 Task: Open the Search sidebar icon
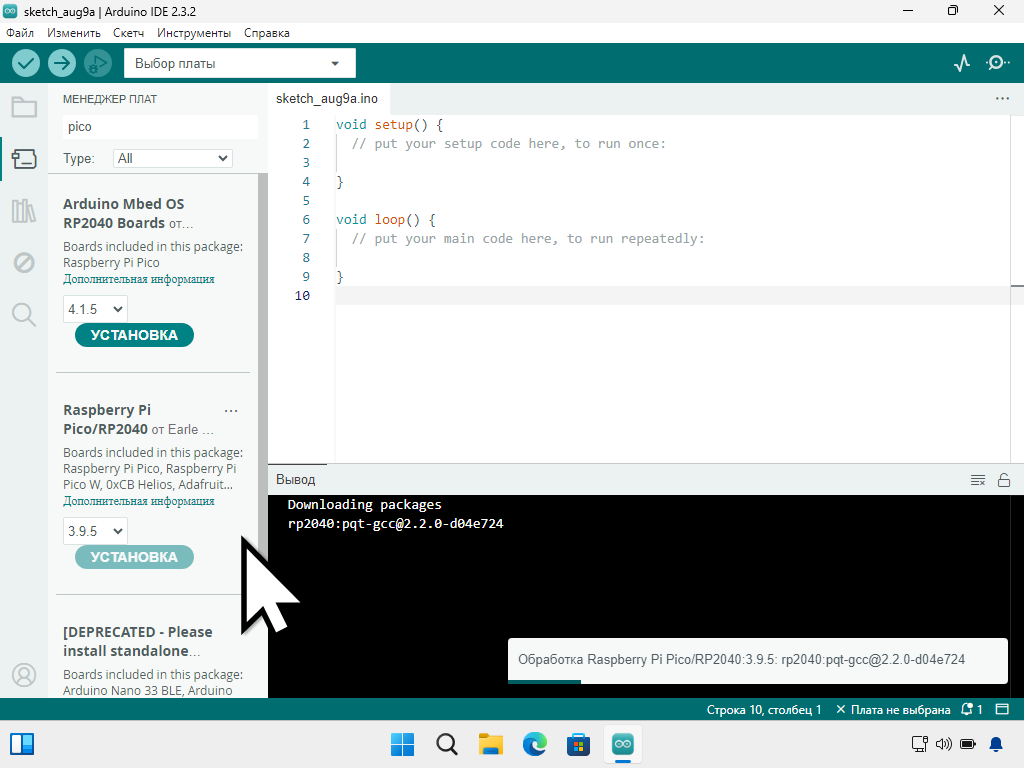pos(24,315)
